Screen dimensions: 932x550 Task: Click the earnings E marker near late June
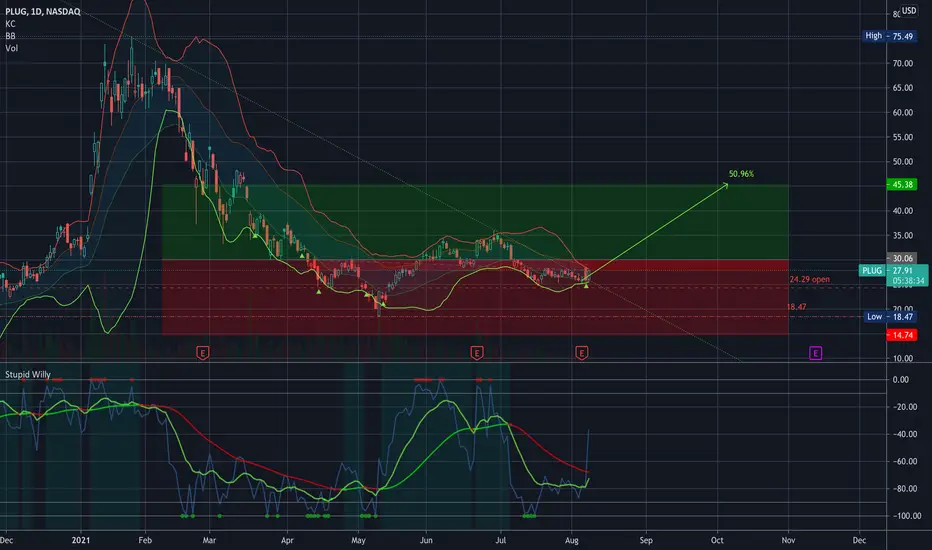point(477,353)
